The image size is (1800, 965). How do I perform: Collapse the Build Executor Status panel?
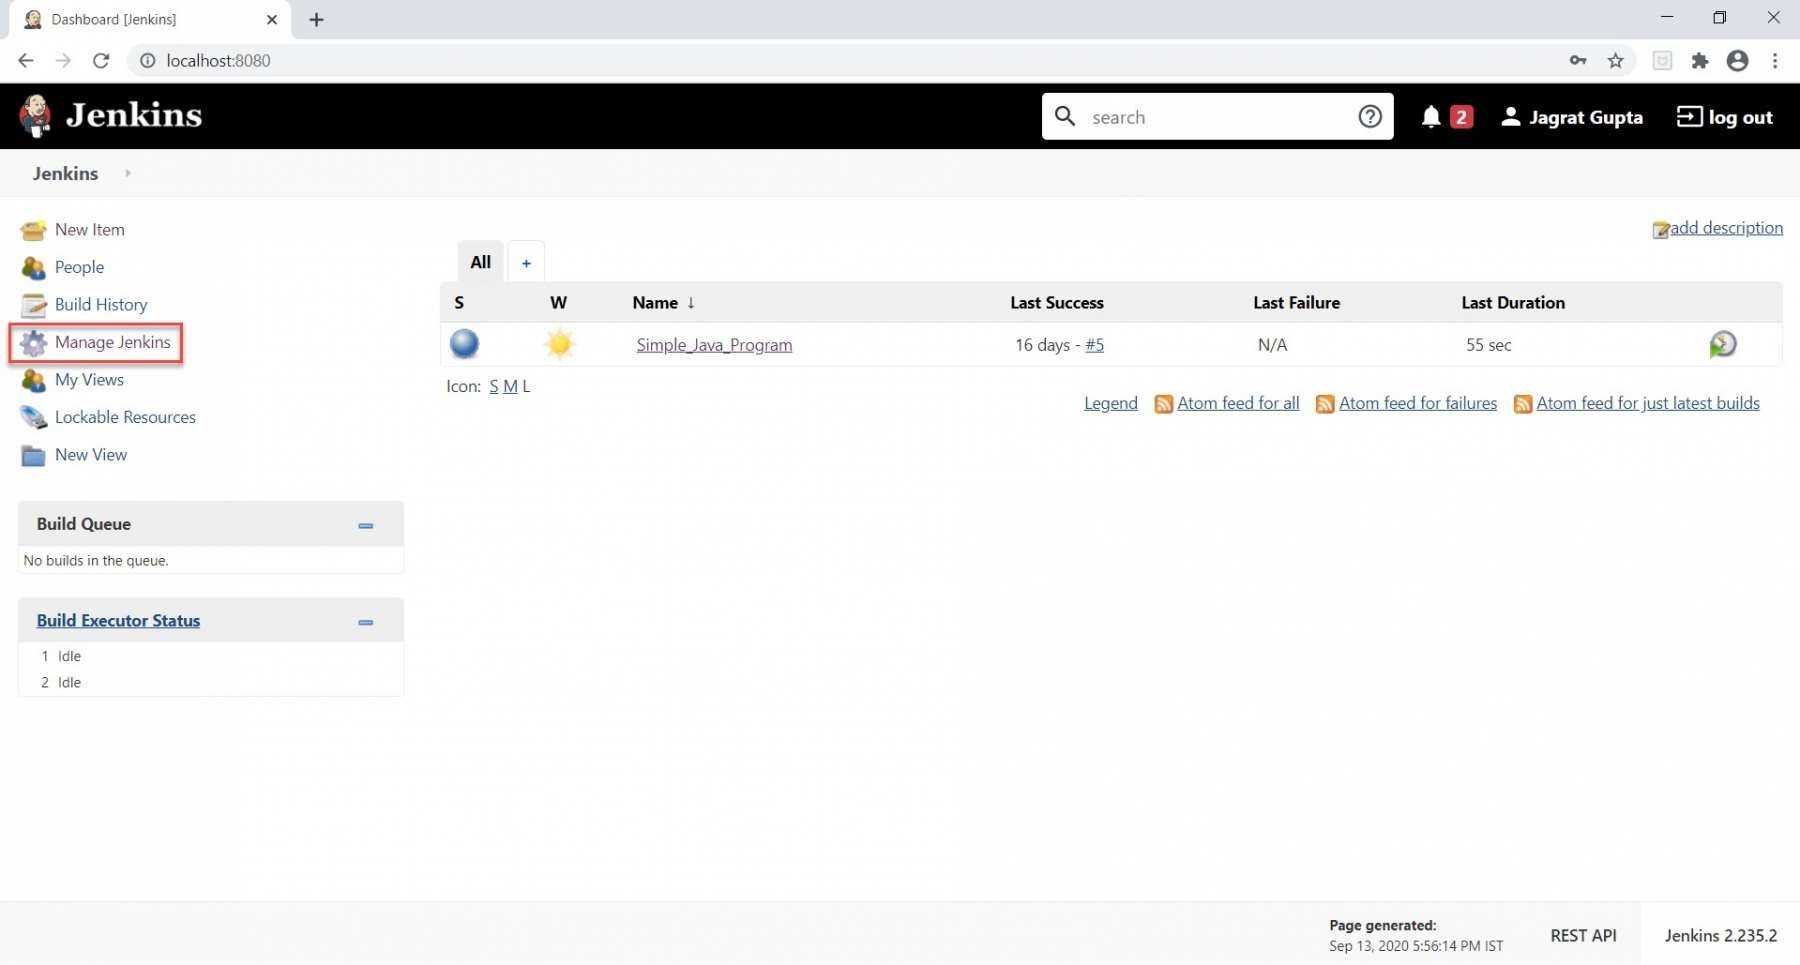tap(366, 622)
